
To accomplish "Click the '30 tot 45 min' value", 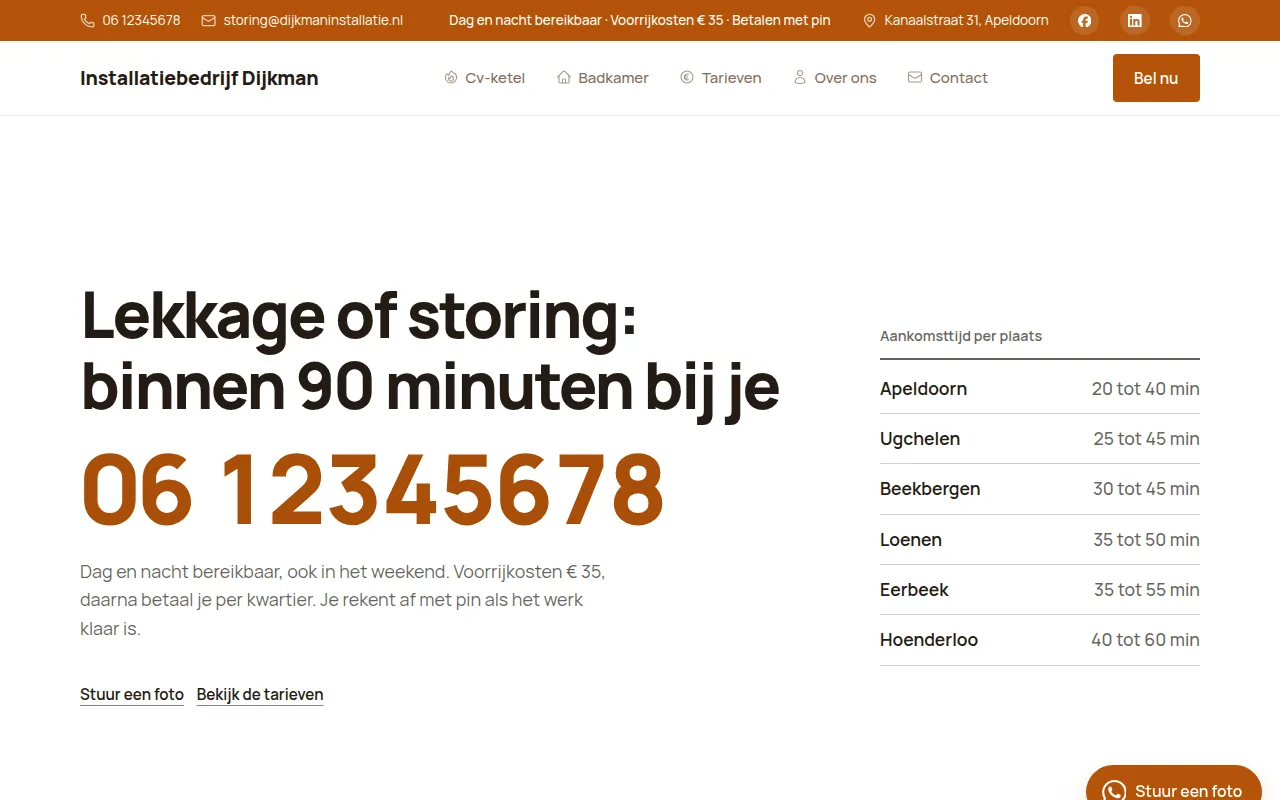I will (x=1147, y=489).
